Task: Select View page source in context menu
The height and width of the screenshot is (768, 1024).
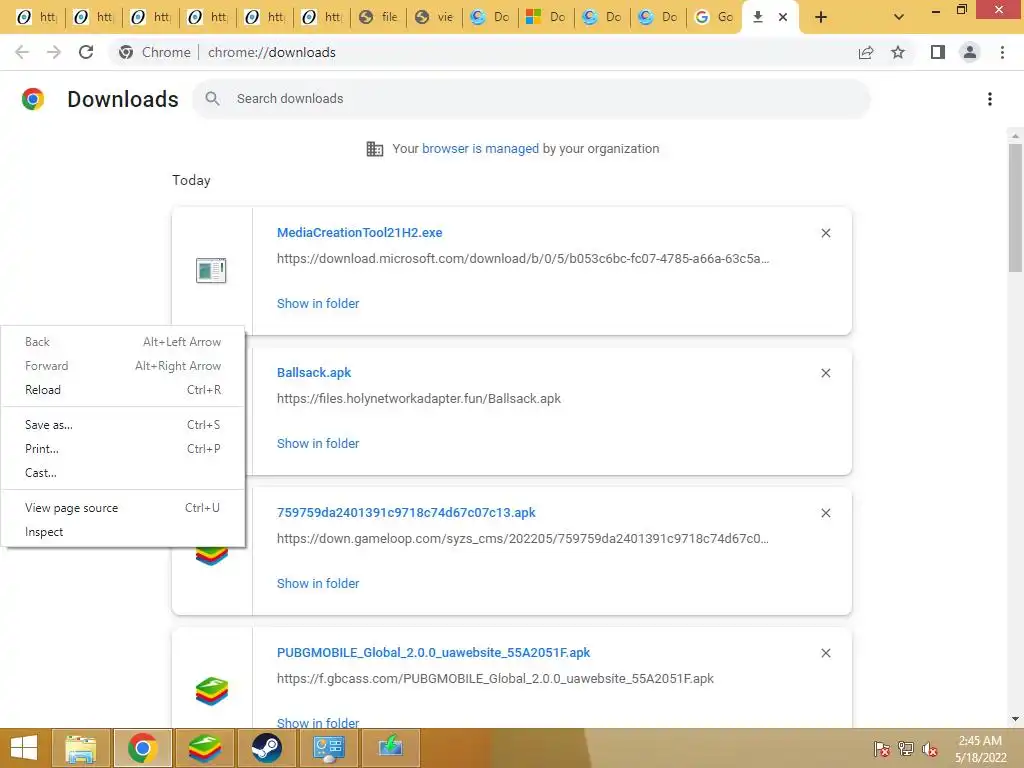Action: (123, 508)
